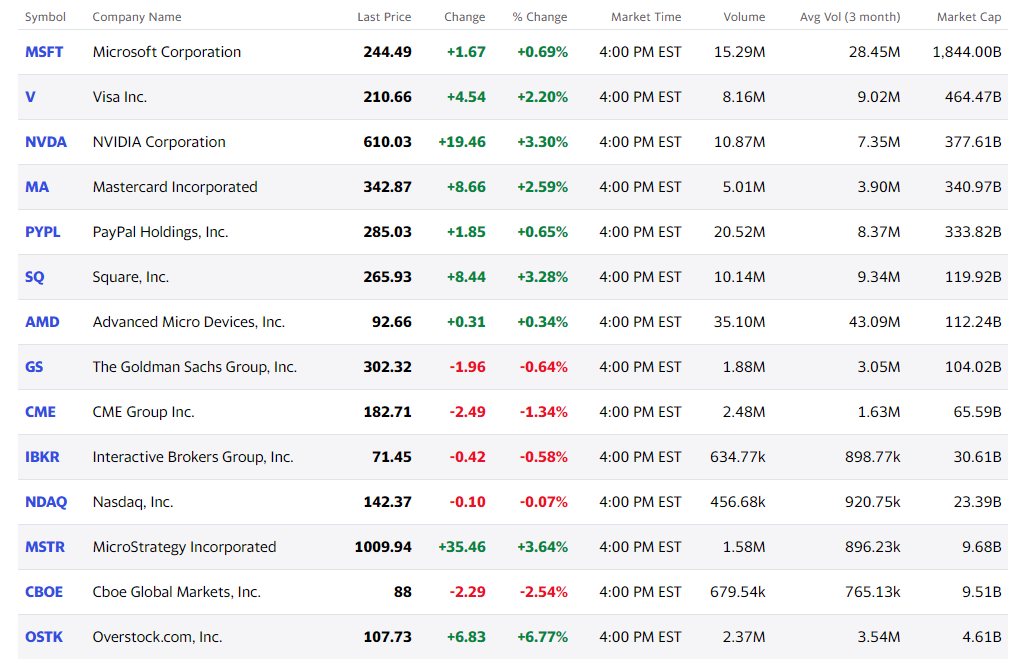
Task: Select the Square, Inc. company name
Action: pos(131,277)
